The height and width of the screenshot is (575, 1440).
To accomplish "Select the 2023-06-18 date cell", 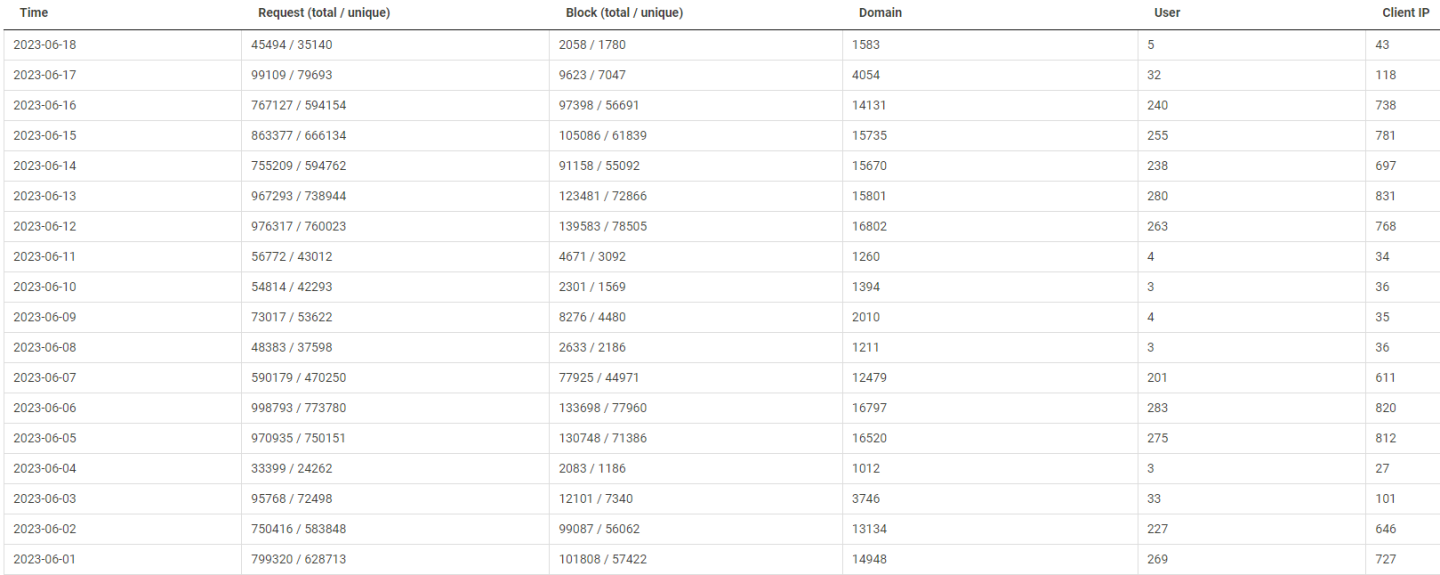I will [44, 45].
